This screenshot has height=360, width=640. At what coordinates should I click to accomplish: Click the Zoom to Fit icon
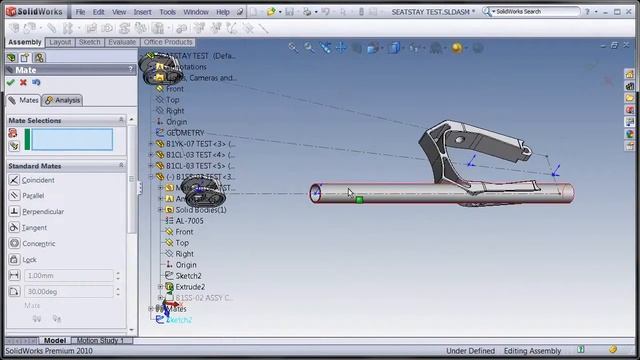coord(293,48)
